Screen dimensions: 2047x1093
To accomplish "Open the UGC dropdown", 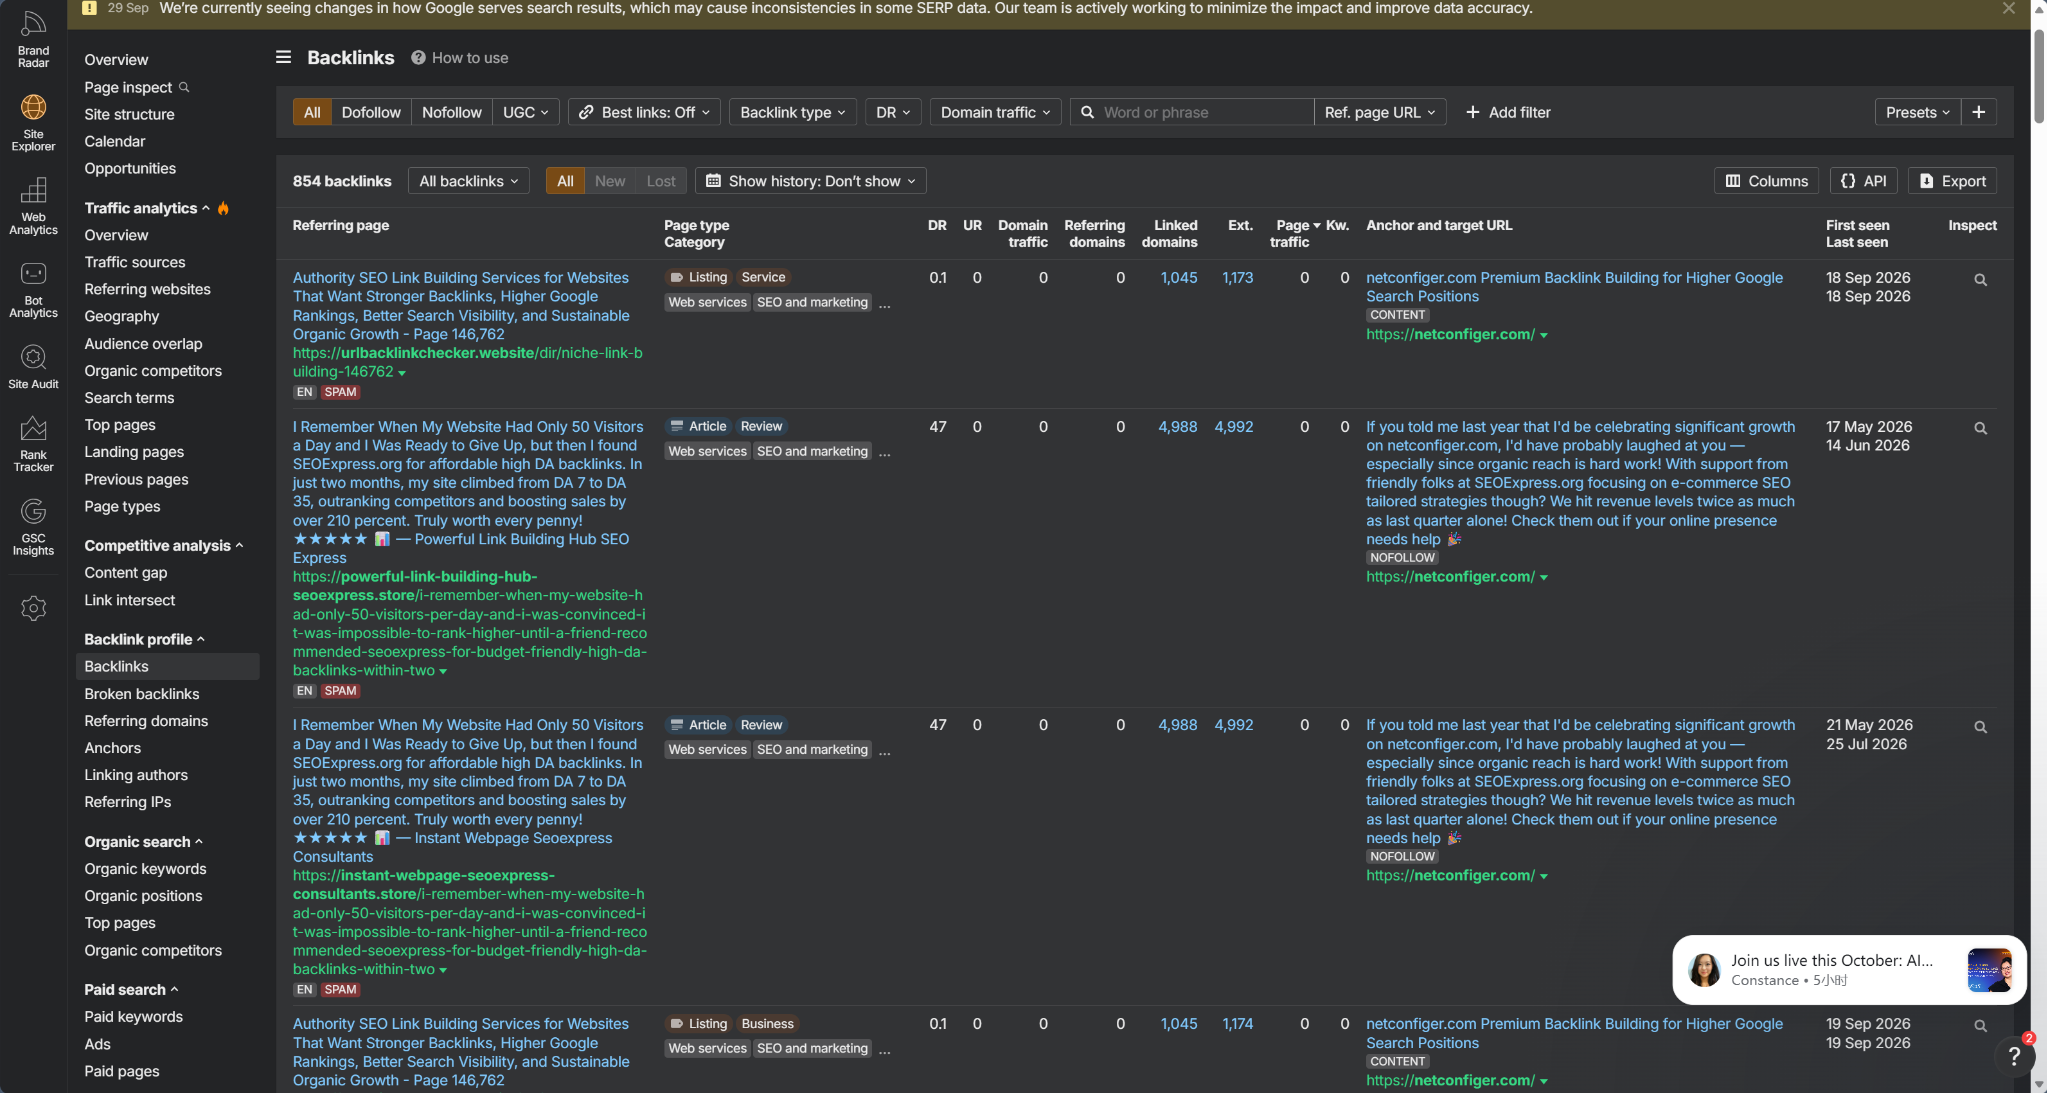I will (526, 112).
